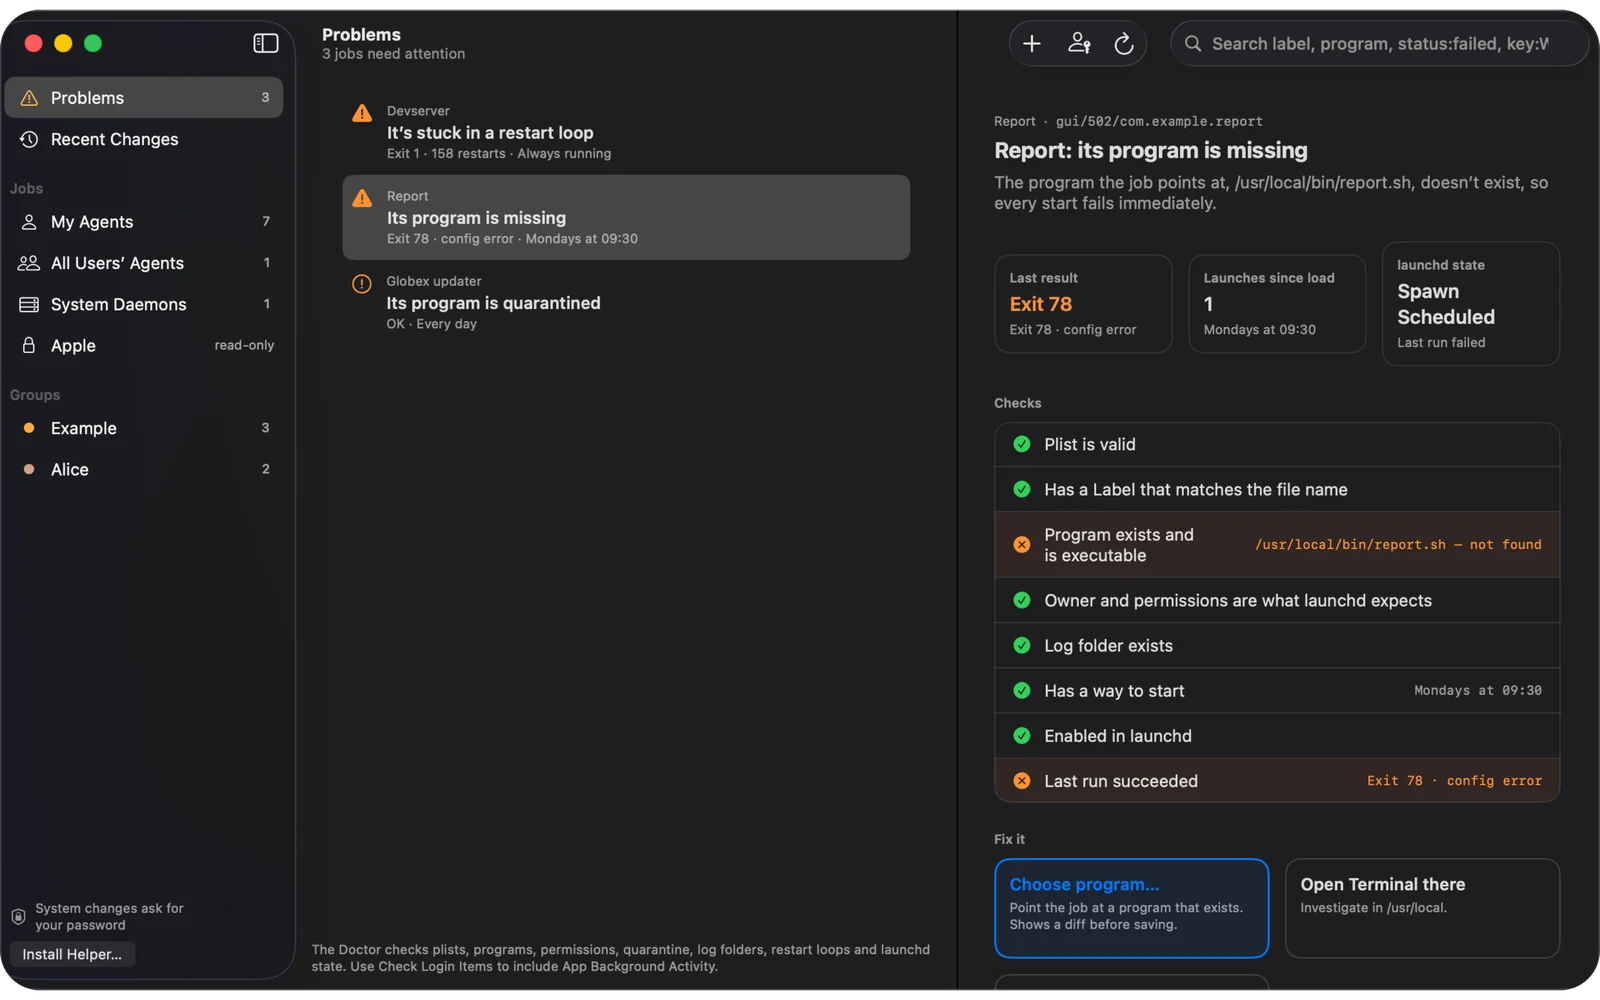Click the Last result Exit 78 card
The height and width of the screenshot is (1000, 1600).
pos(1083,304)
